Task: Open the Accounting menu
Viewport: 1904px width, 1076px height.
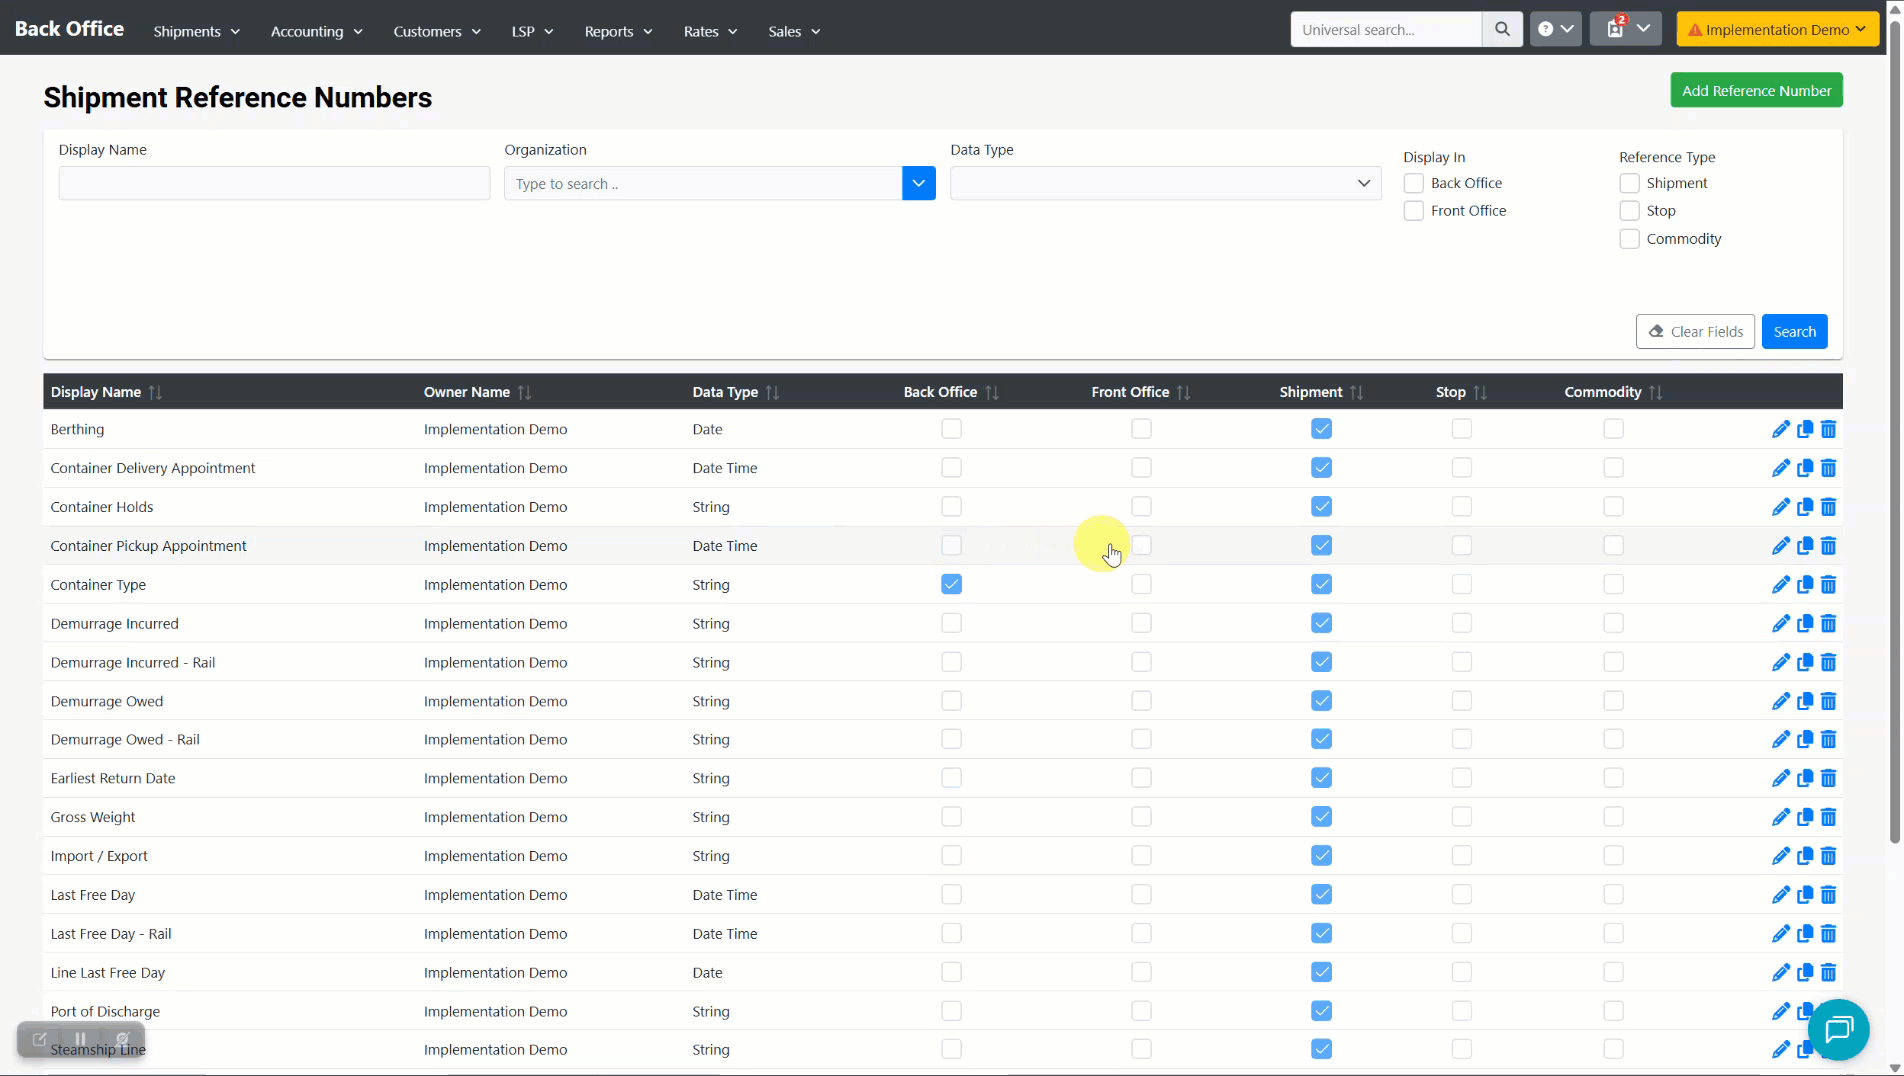Action: pos(316,31)
